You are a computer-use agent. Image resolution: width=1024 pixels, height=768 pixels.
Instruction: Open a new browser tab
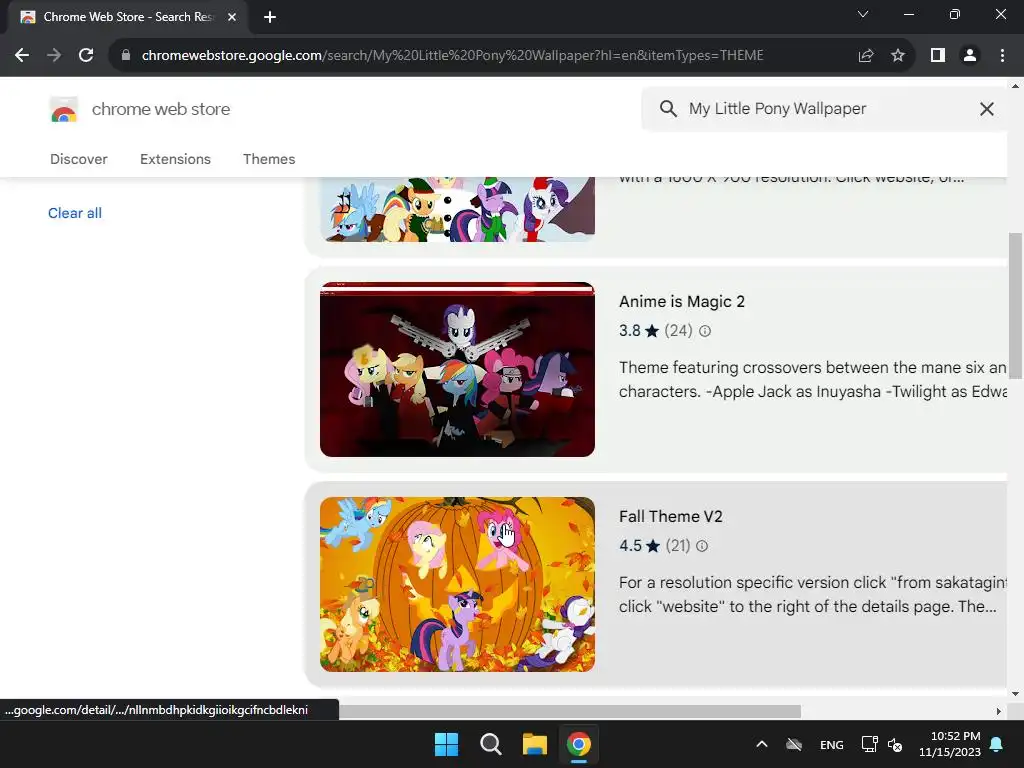(270, 17)
